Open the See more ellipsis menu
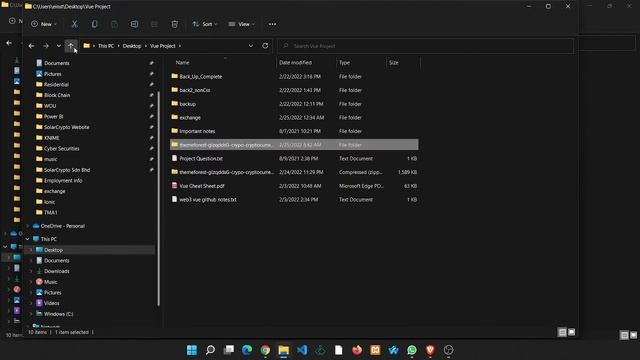 point(272,24)
